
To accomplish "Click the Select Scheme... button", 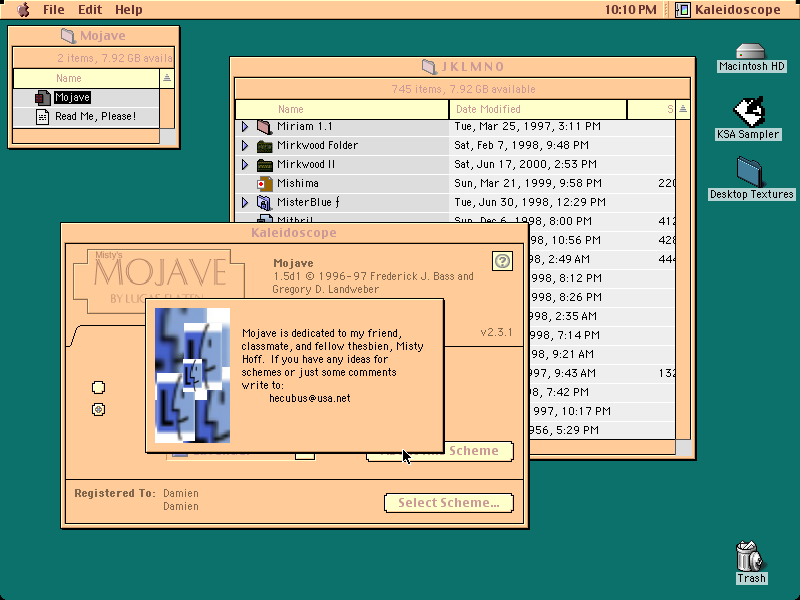I will click(448, 503).
